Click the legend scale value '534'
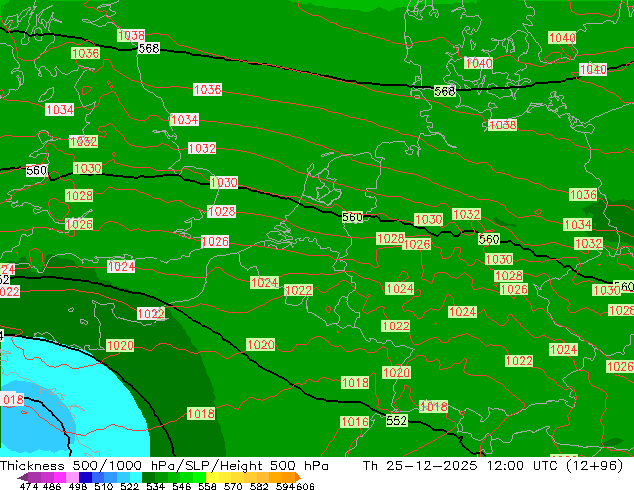 click(x=155, y=486)
